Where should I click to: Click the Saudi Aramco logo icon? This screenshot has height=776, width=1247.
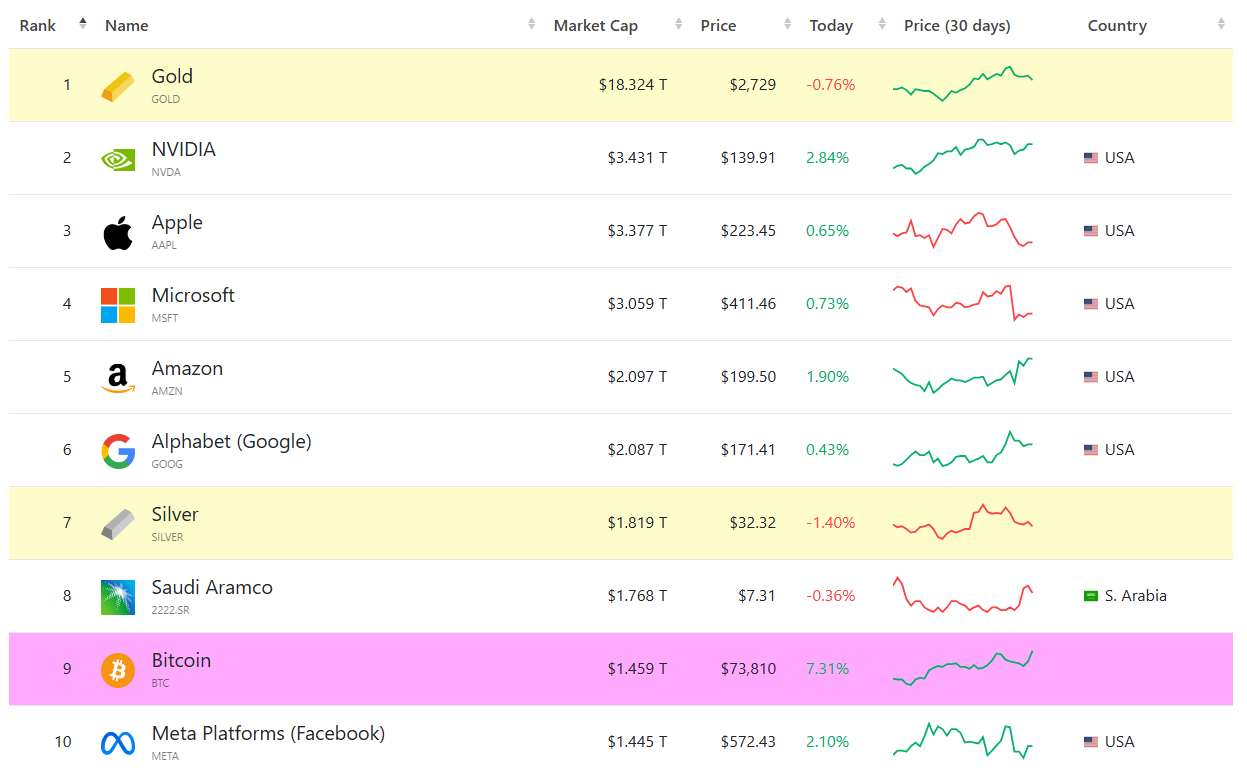tap(117, 597)
